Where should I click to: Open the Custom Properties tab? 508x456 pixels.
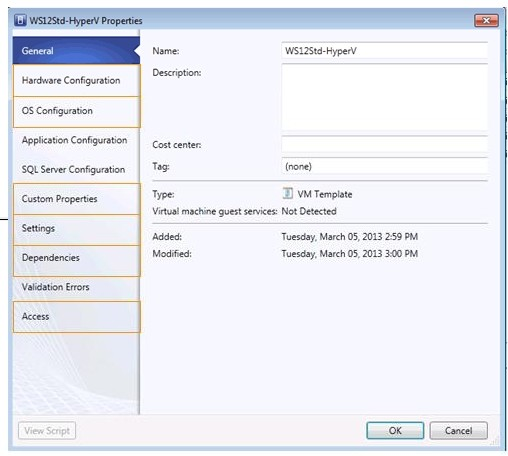click(x=76, y=199)
